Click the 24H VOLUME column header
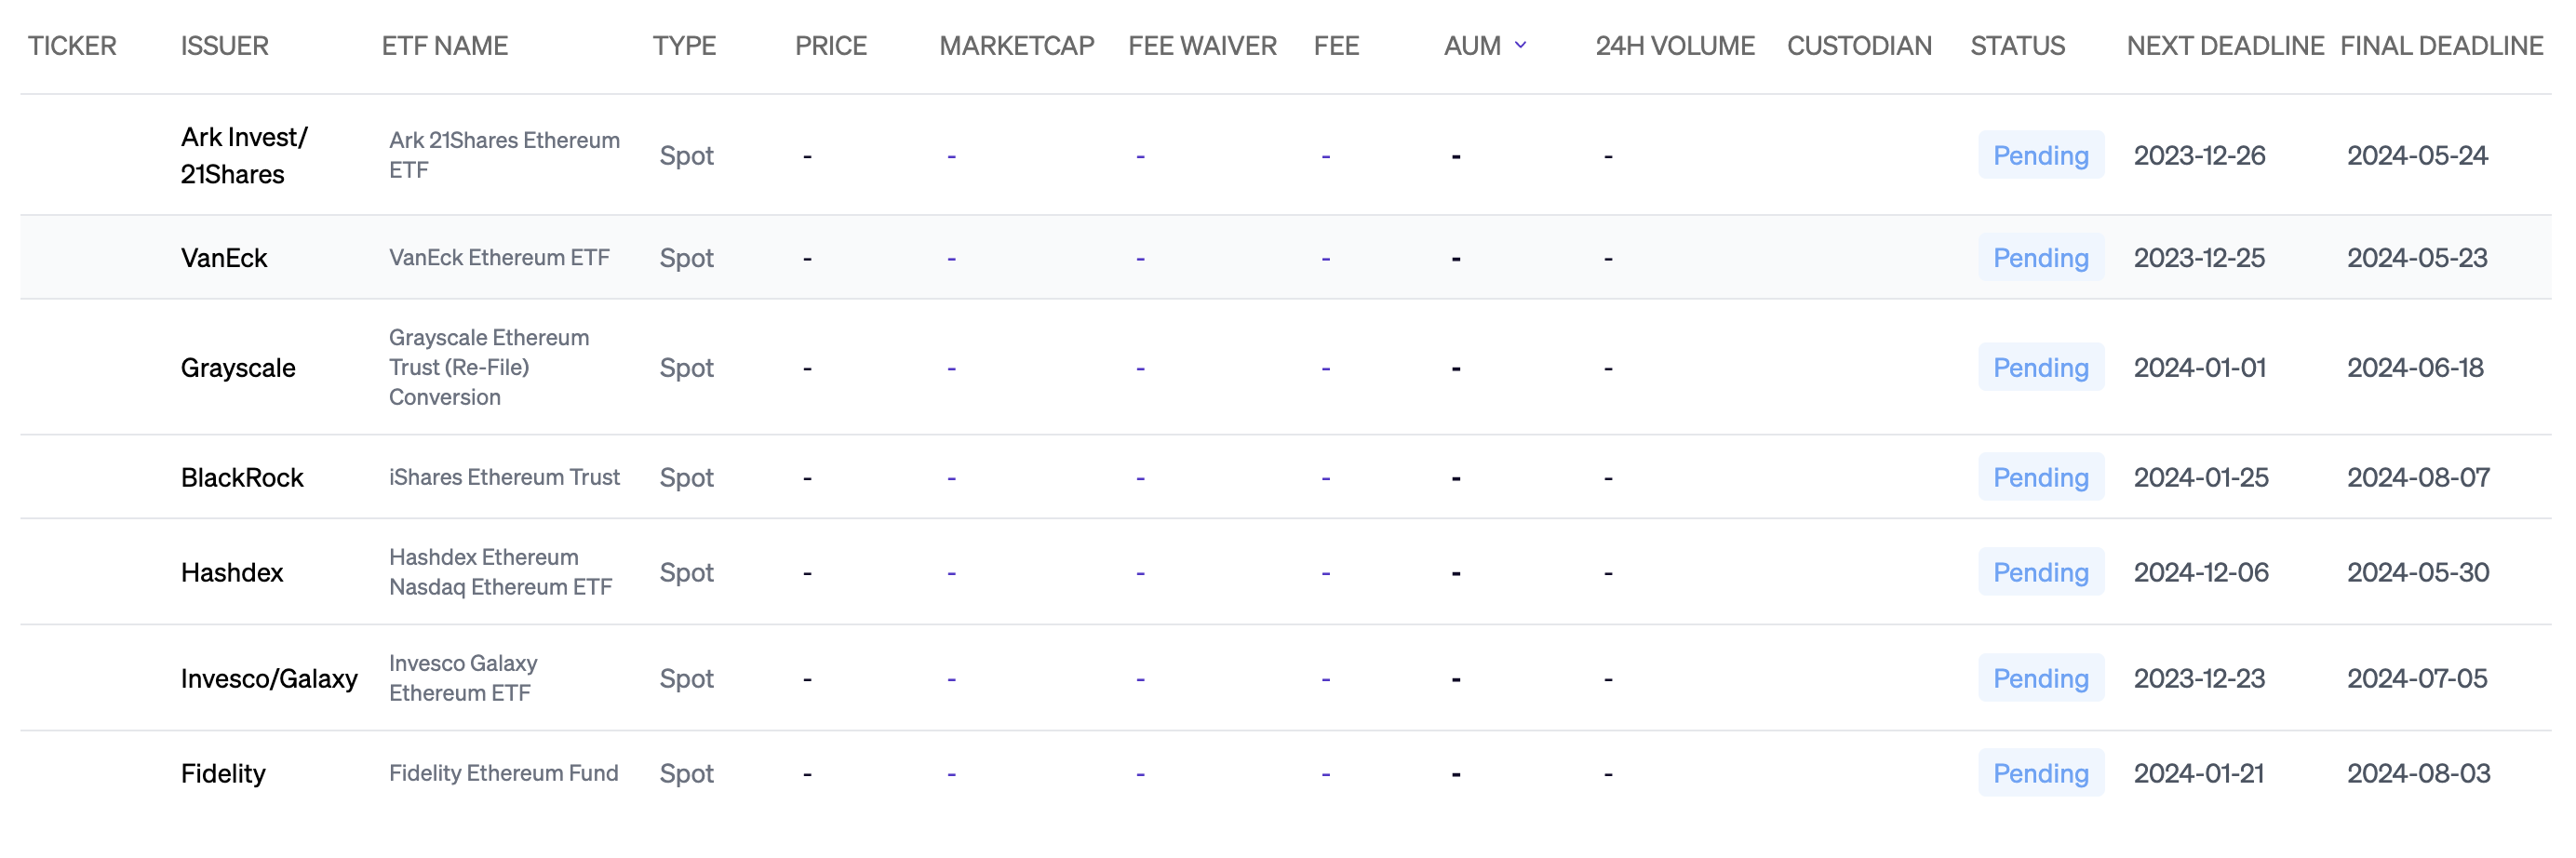Viewport: 2576px width, 858px height. click(x=1675, y=46)
